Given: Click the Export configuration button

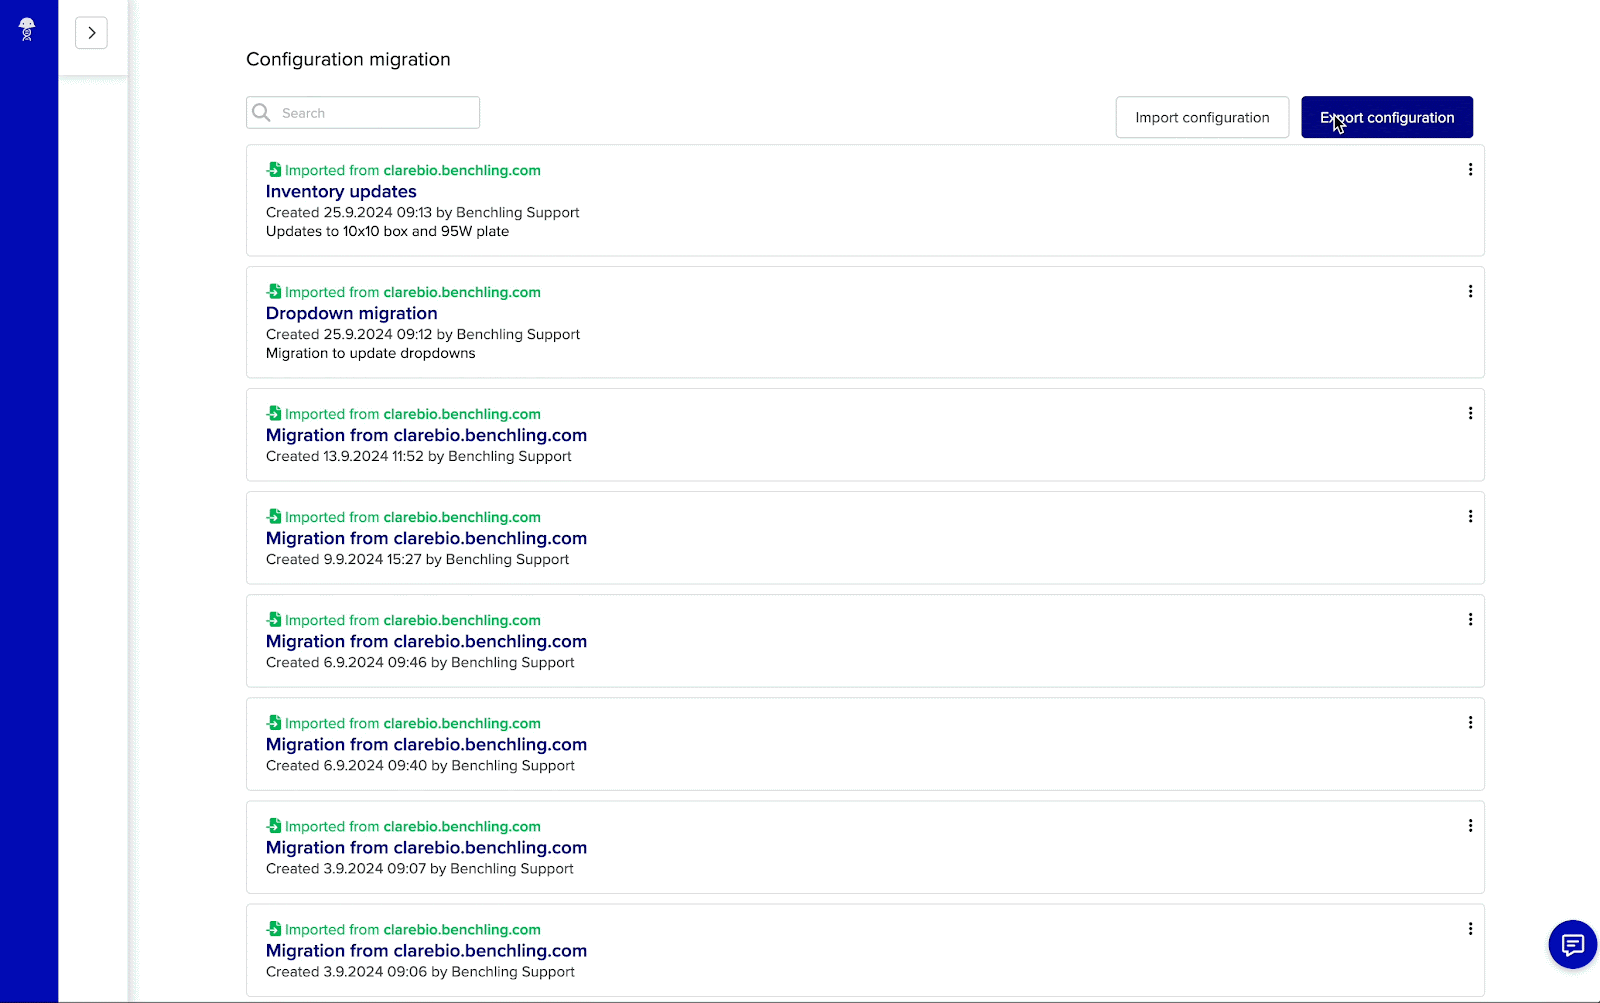Looking at the screenshot, I should click(x=1387, y=117).
